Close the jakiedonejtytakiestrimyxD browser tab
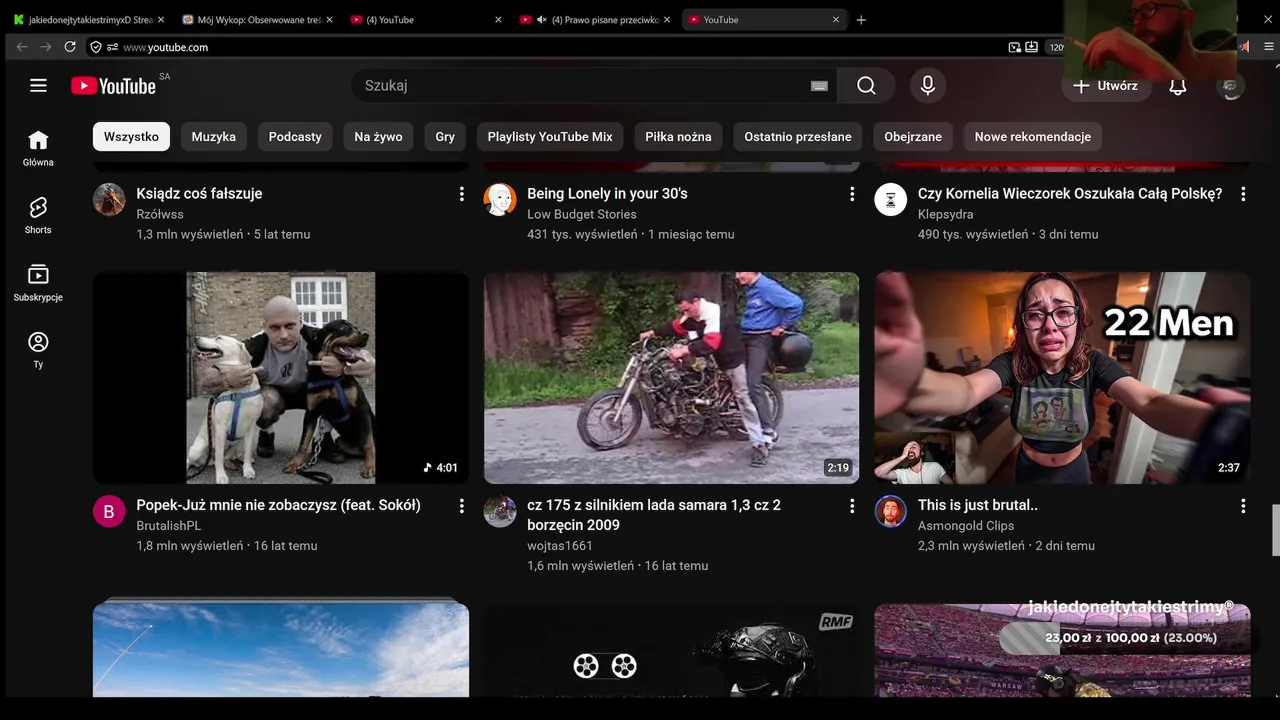Viewport: 1280px width, 720px height. 161,19
